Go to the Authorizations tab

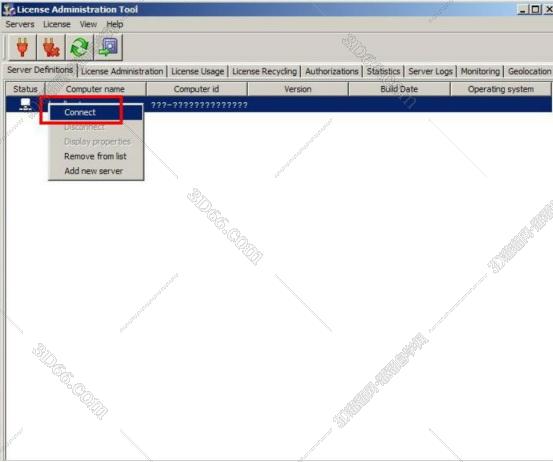coord(332,71)
